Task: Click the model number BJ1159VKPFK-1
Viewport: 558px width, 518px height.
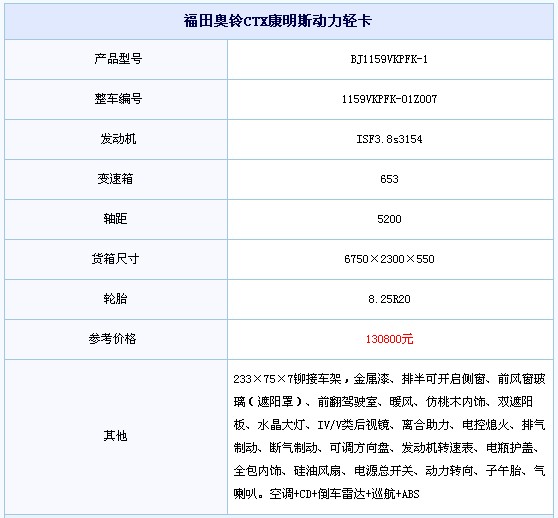Action: (389, 59)
